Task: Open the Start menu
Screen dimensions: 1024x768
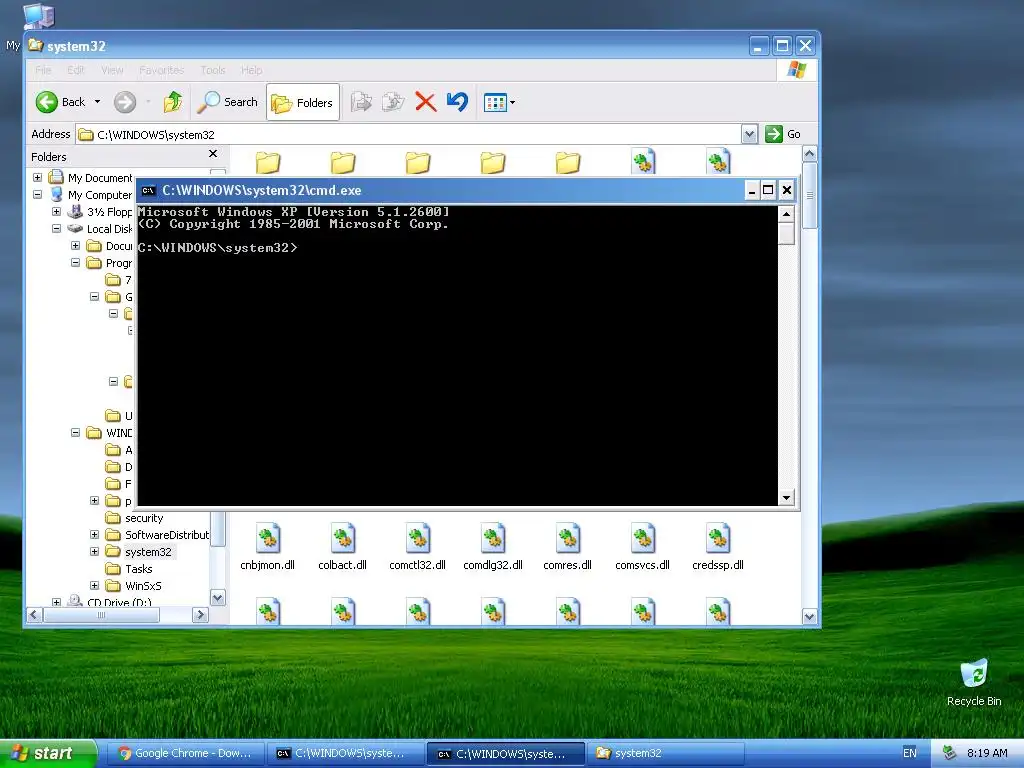Action: point(48,754)
